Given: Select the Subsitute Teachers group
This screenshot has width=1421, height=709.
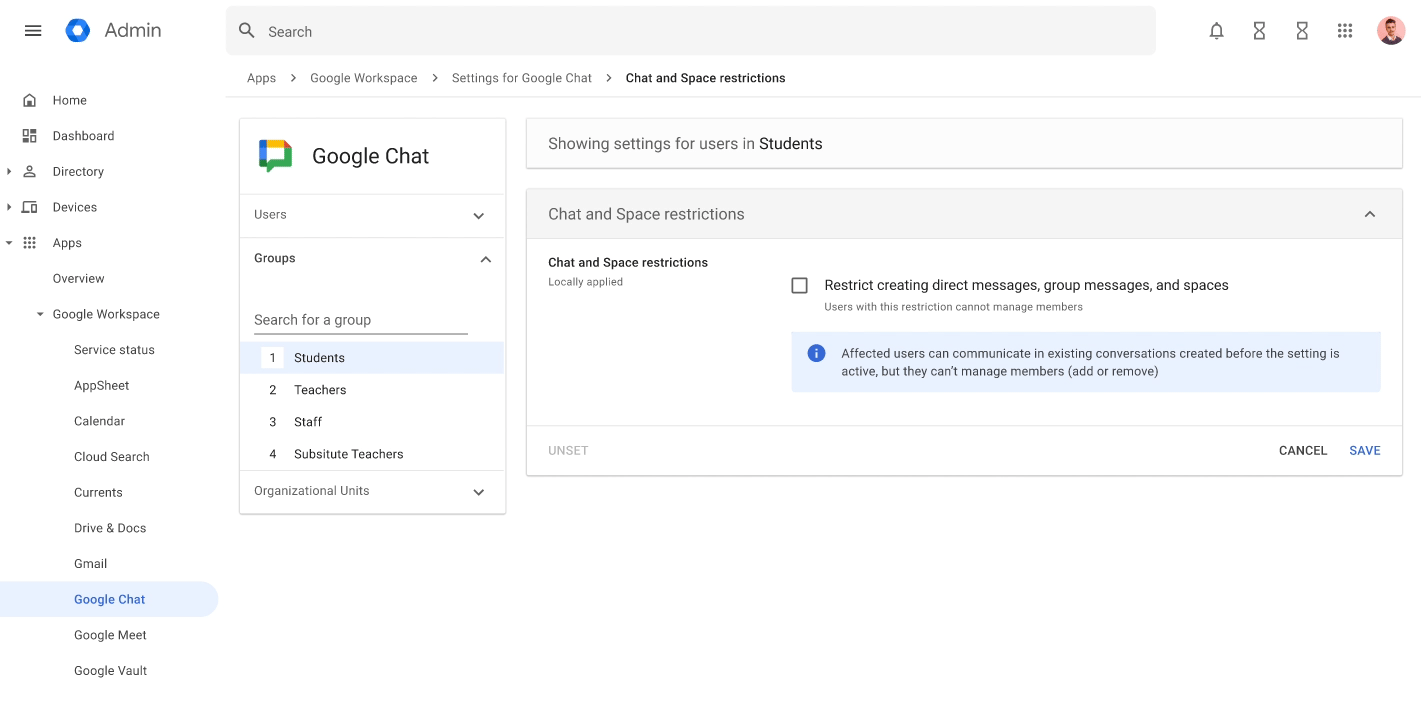Looking at the screenshot, I should tap(372, 454).
